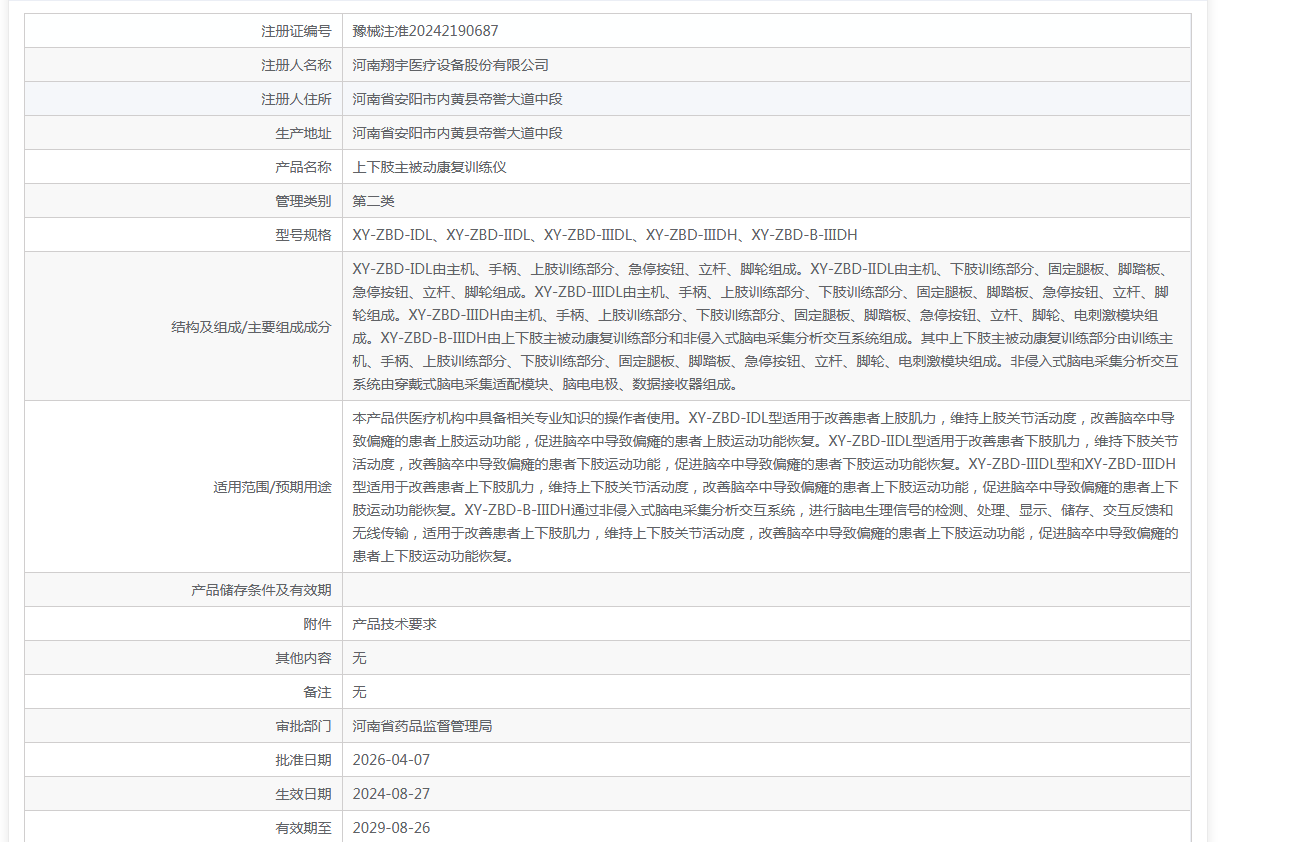Click the 型号规格 label
Screen dimensions: 1300x842
coord(303,235)
